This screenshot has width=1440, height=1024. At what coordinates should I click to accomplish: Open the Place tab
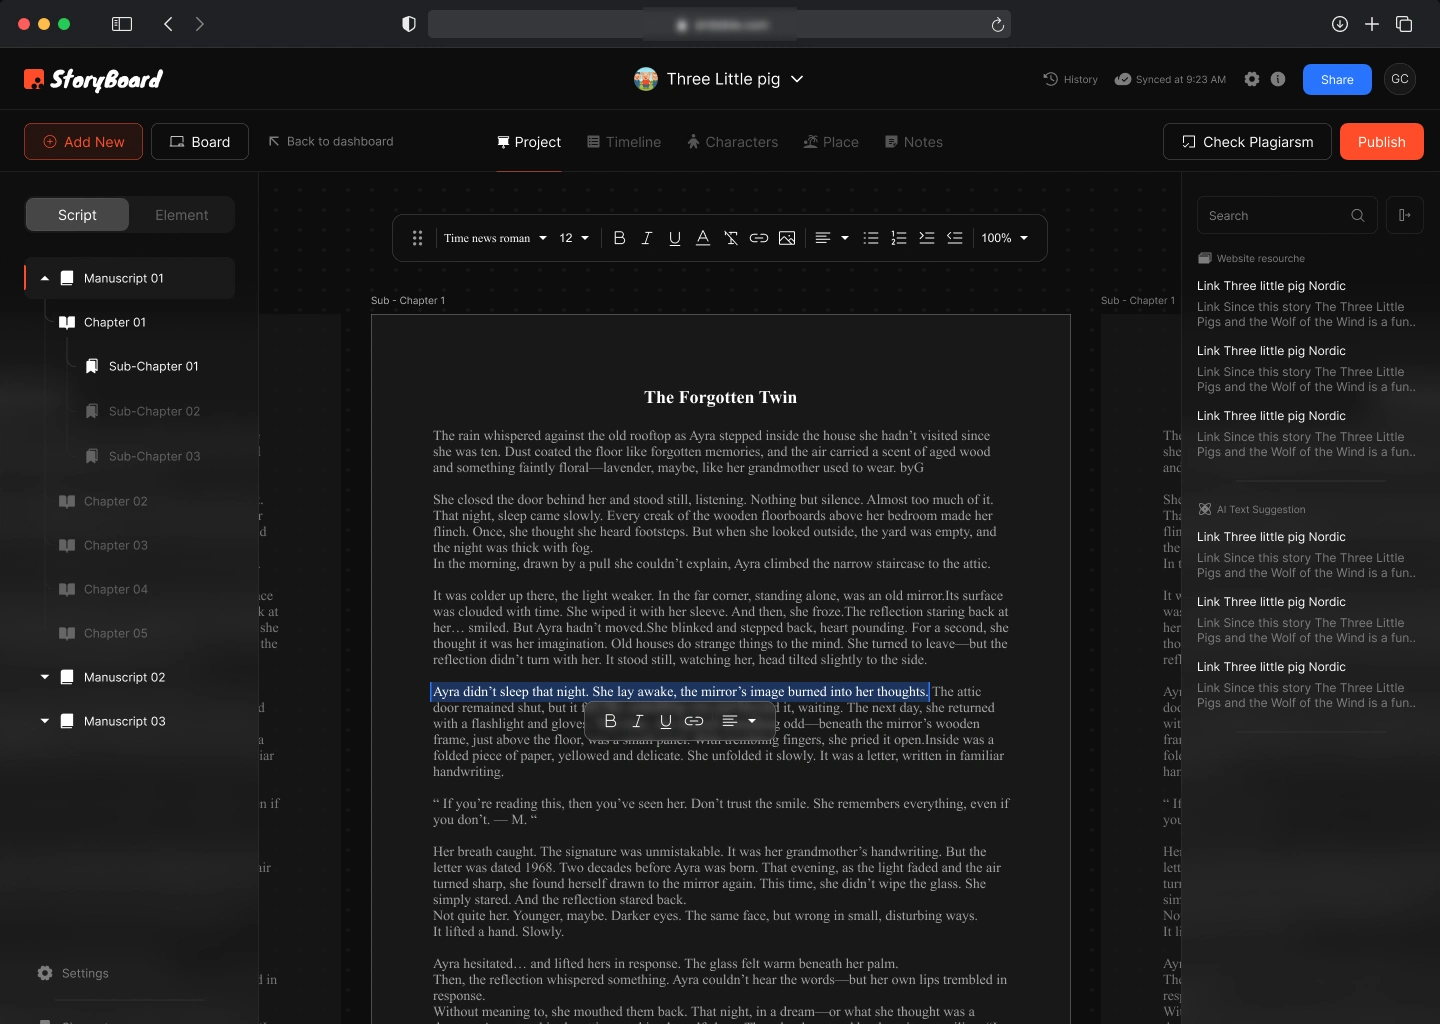pos(831,142)
